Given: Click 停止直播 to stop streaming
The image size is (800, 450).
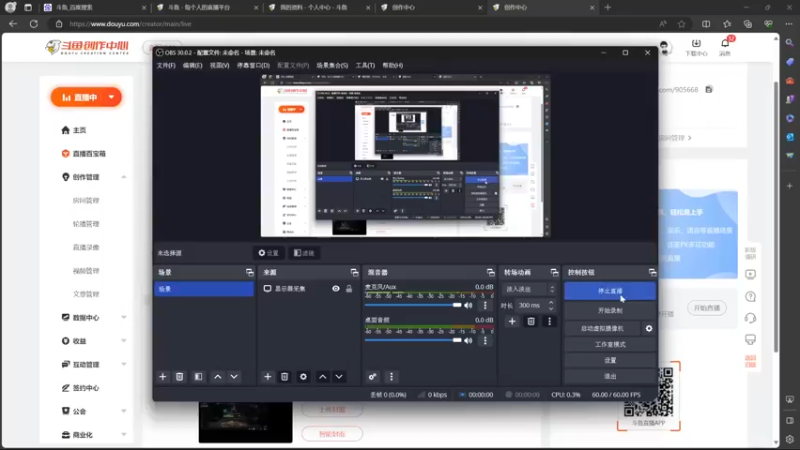Looking at the screenshot, I should [610, 291].
